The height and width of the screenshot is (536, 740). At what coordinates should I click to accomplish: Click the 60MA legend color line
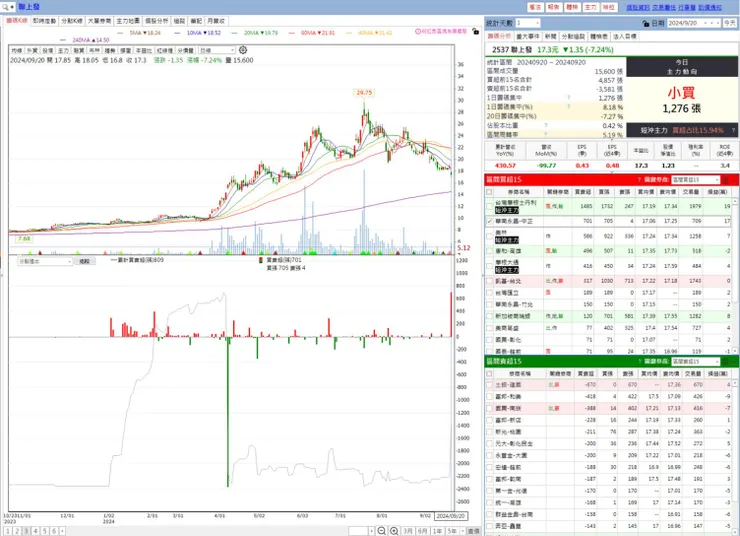pos(292,33)
